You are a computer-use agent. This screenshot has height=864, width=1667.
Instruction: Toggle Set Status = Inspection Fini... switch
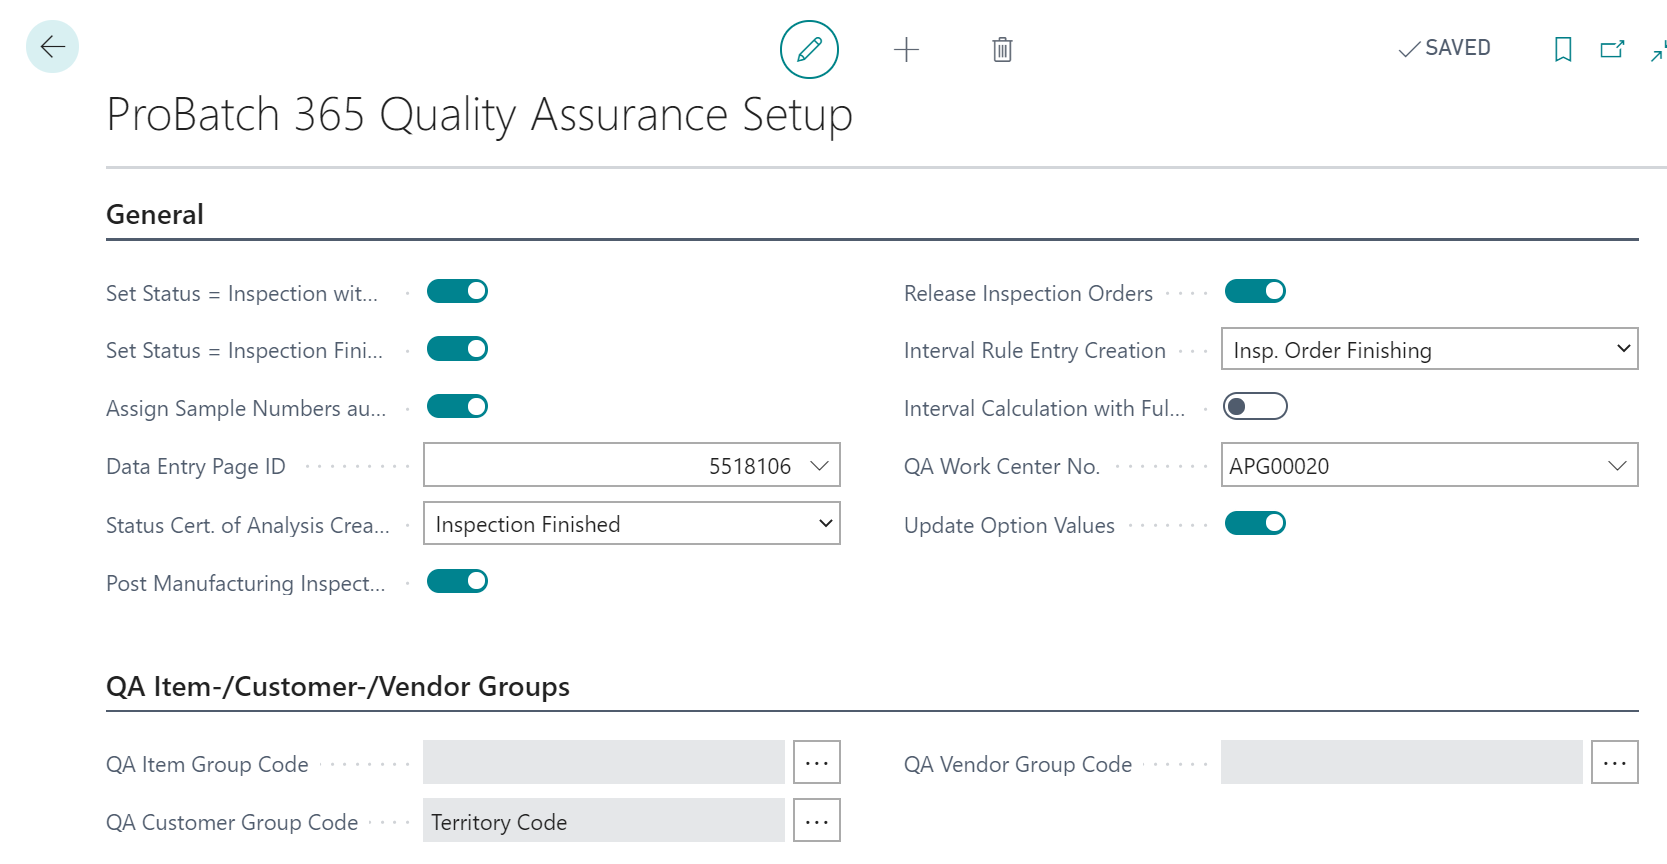pyautogui.click(x=457, y=349)
